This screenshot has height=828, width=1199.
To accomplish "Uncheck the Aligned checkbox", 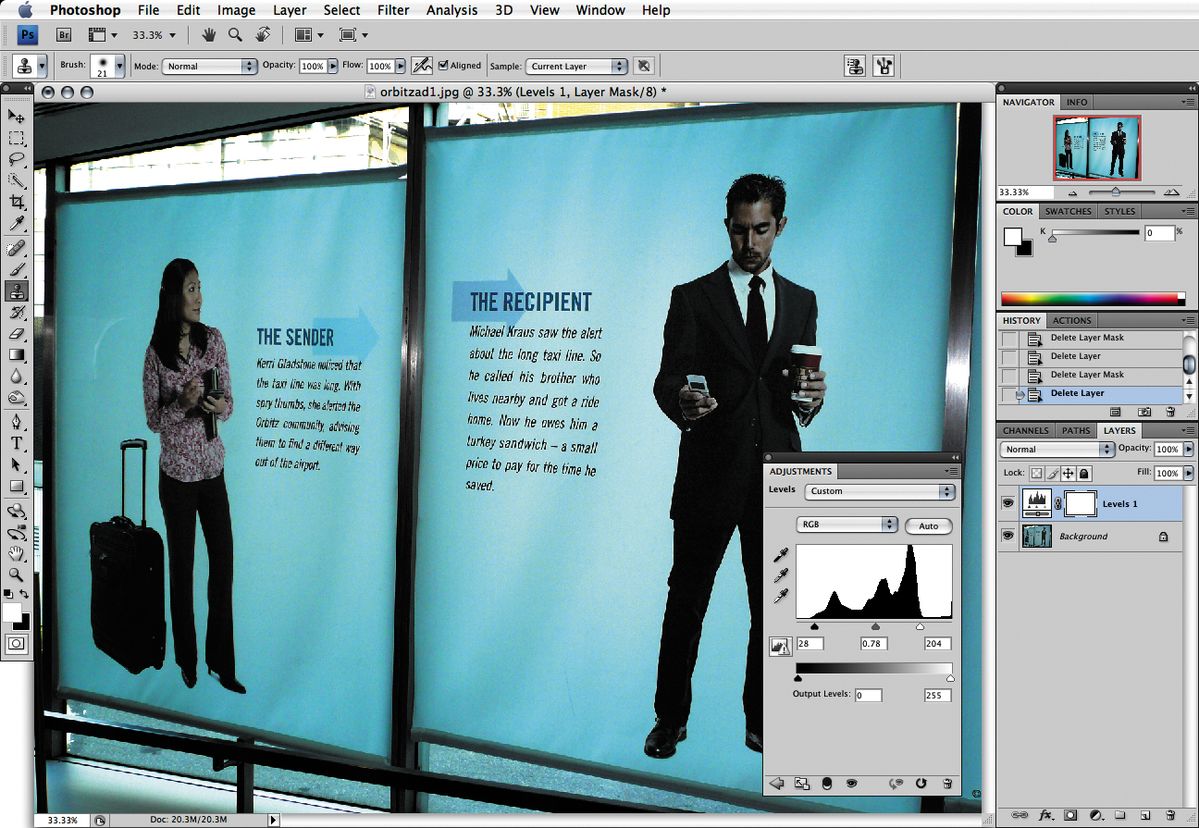I will click(443, 66).
